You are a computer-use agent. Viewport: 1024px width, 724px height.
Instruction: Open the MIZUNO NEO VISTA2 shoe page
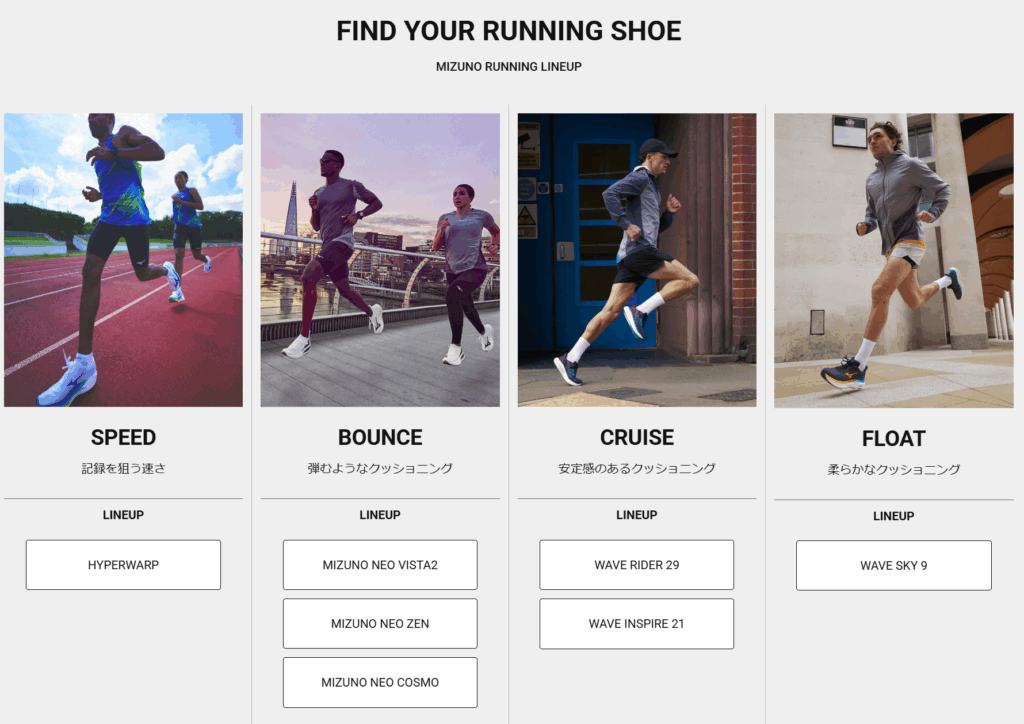380,565
